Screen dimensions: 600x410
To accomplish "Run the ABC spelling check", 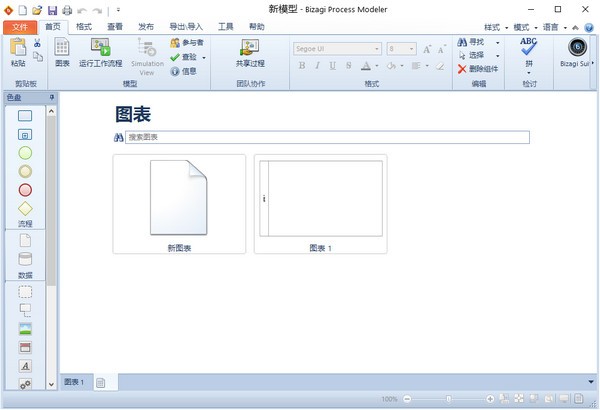I will pyautogui.click(x=528, y=45).
